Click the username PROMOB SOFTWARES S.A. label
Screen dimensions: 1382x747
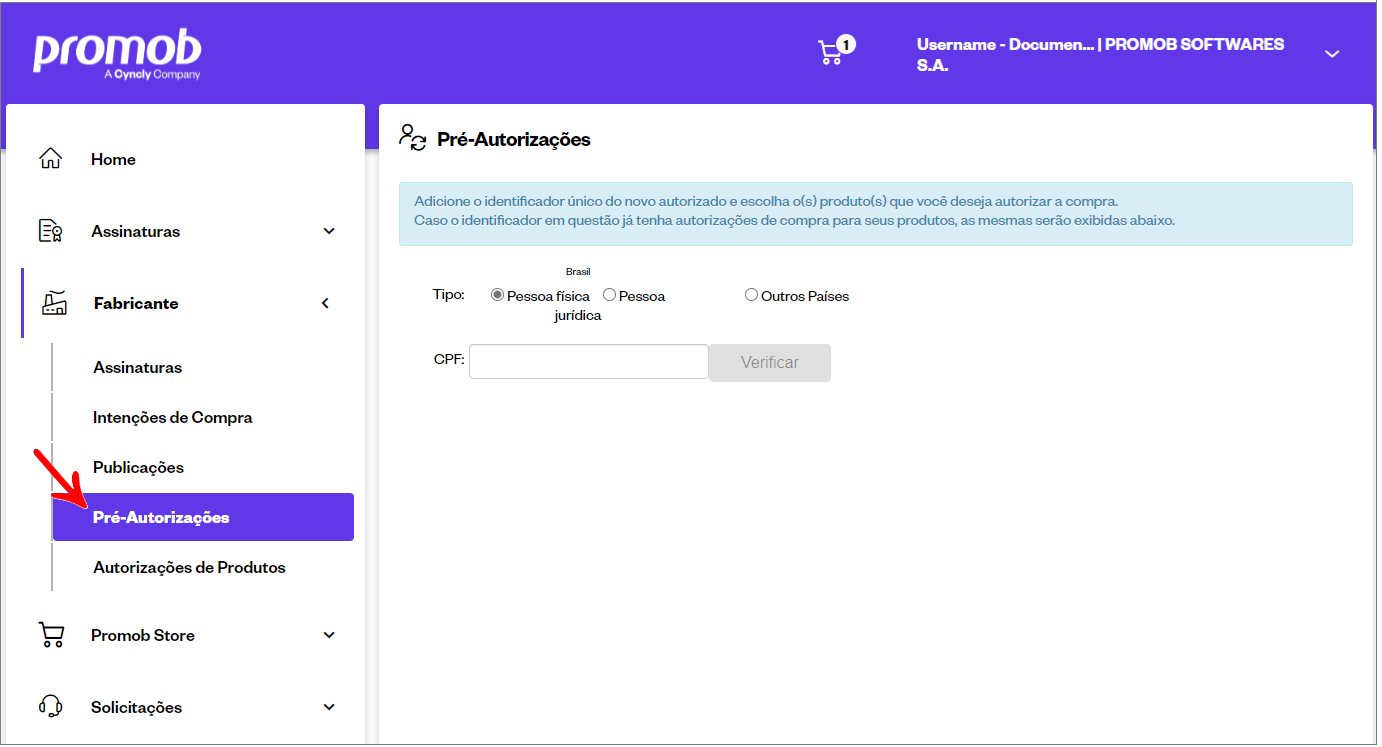(1100, 55)
